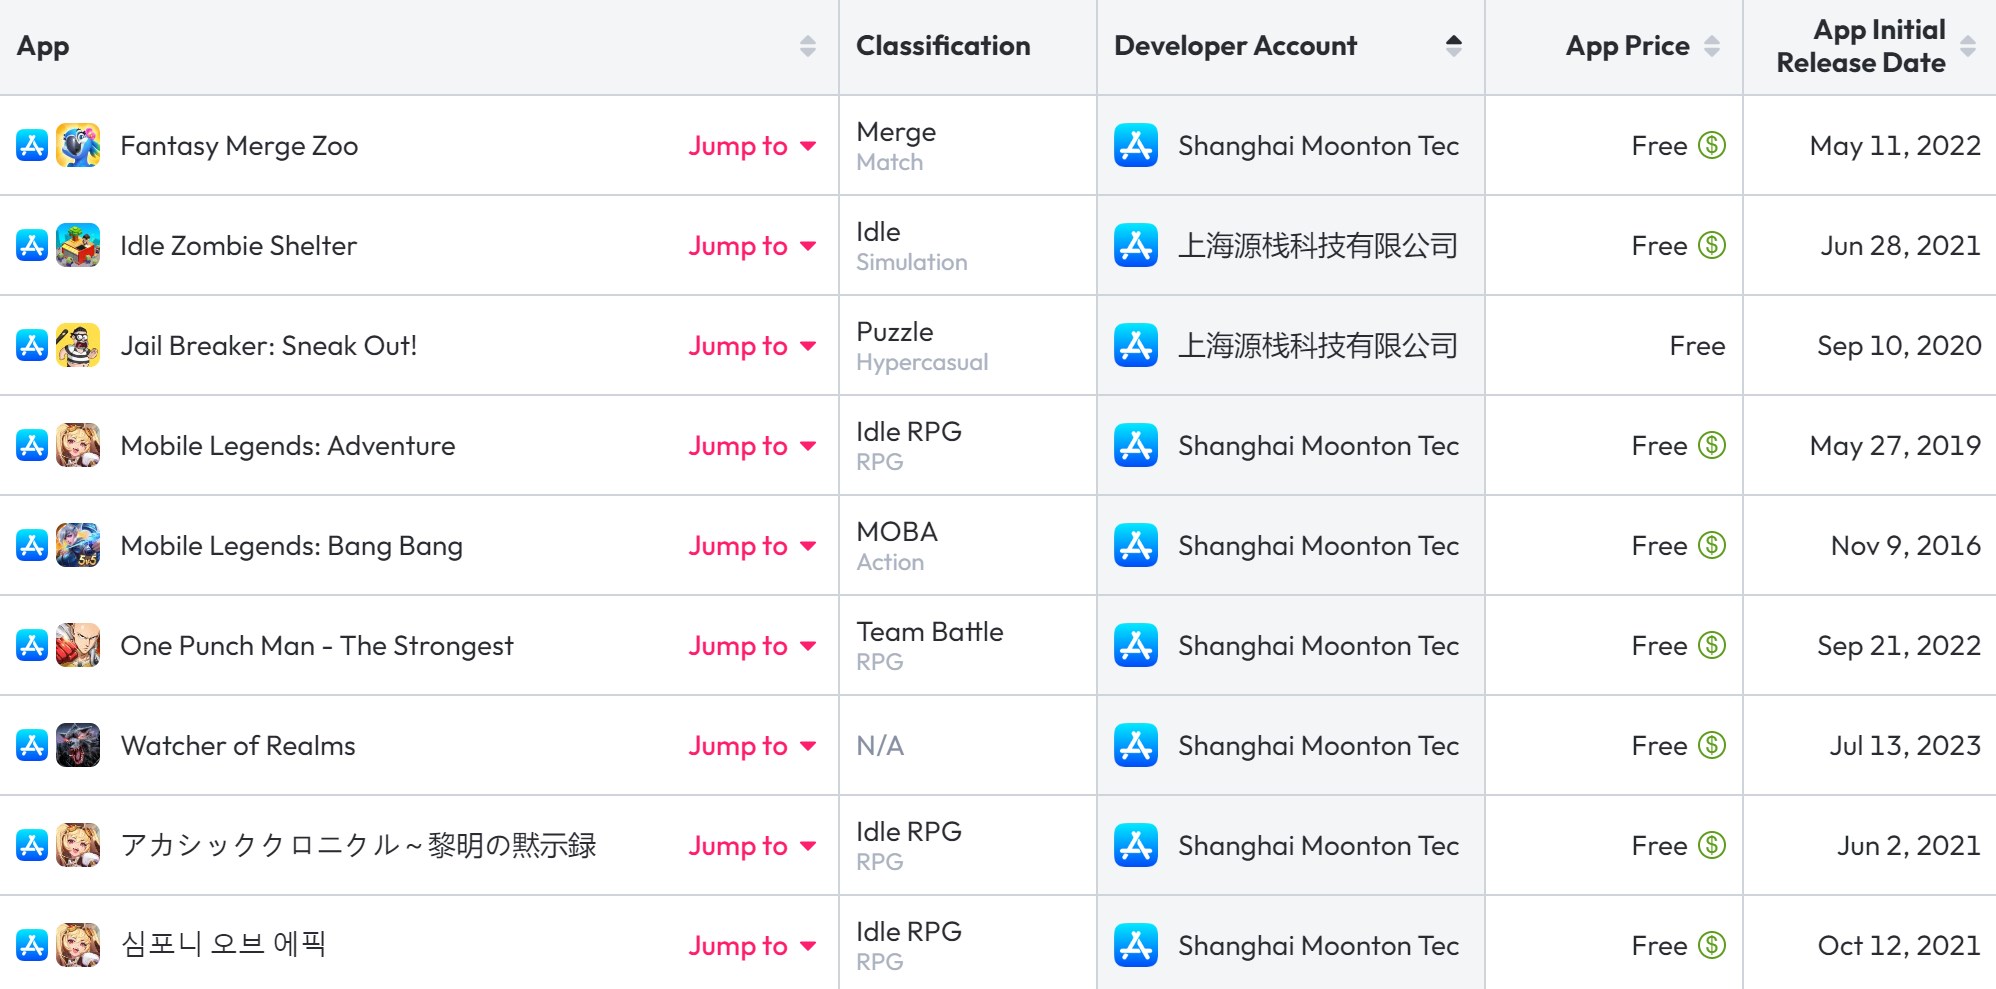This screenshot has height=989, width=1996.
Task: Click release date Nov 9, 2016
Action: pos(1906,546)
